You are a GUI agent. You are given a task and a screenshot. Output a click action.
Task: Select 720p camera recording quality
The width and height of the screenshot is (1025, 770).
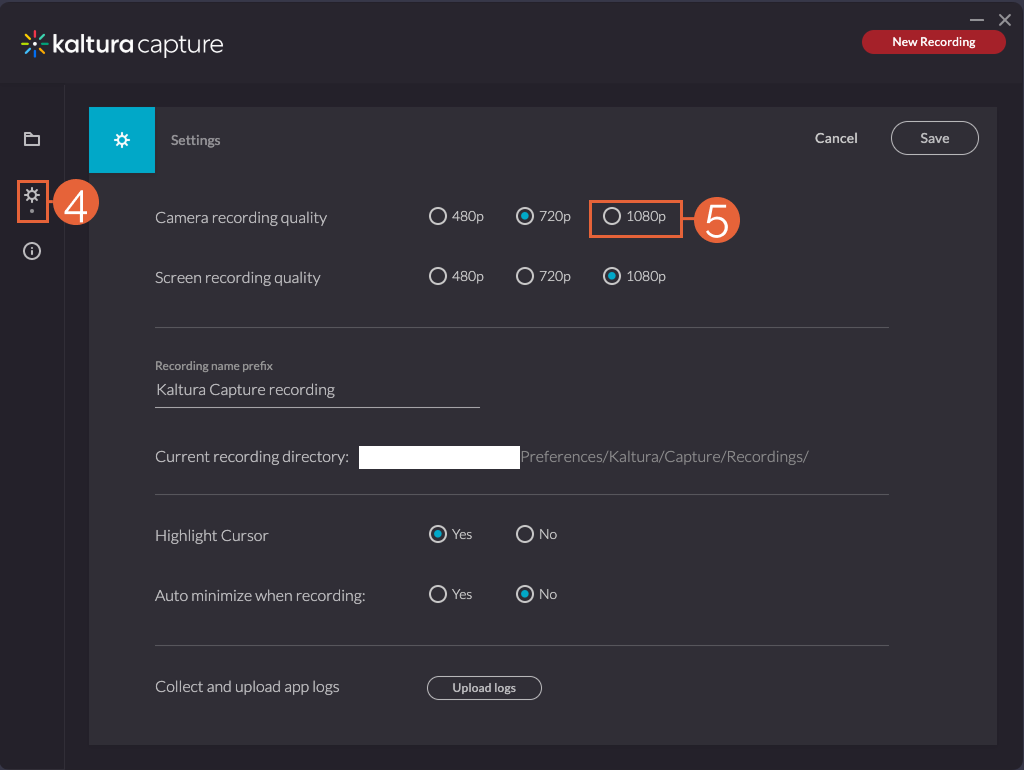coord(525,216)
